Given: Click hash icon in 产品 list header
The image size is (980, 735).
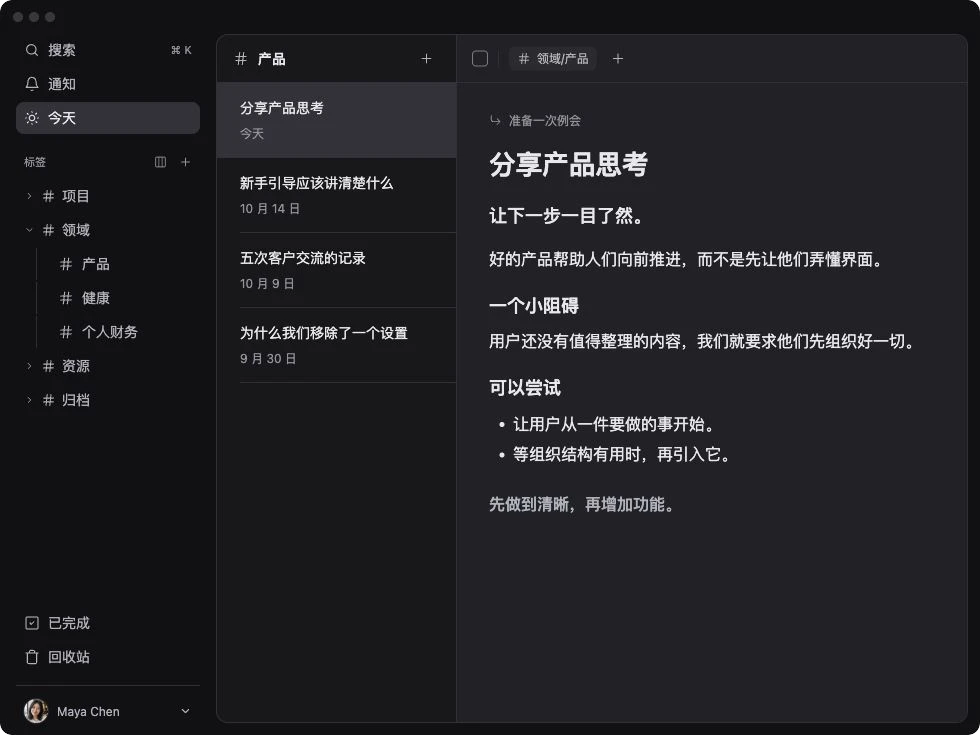Looking at the screenshot, I should pyautogui.click(x=241, y=59).
